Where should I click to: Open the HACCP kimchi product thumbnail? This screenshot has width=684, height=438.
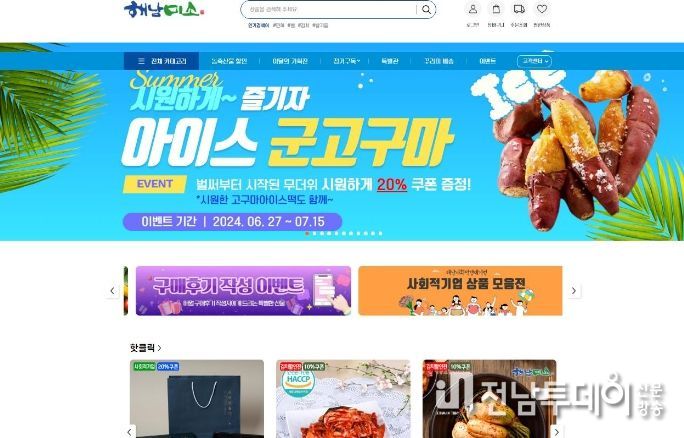[343, 399]
